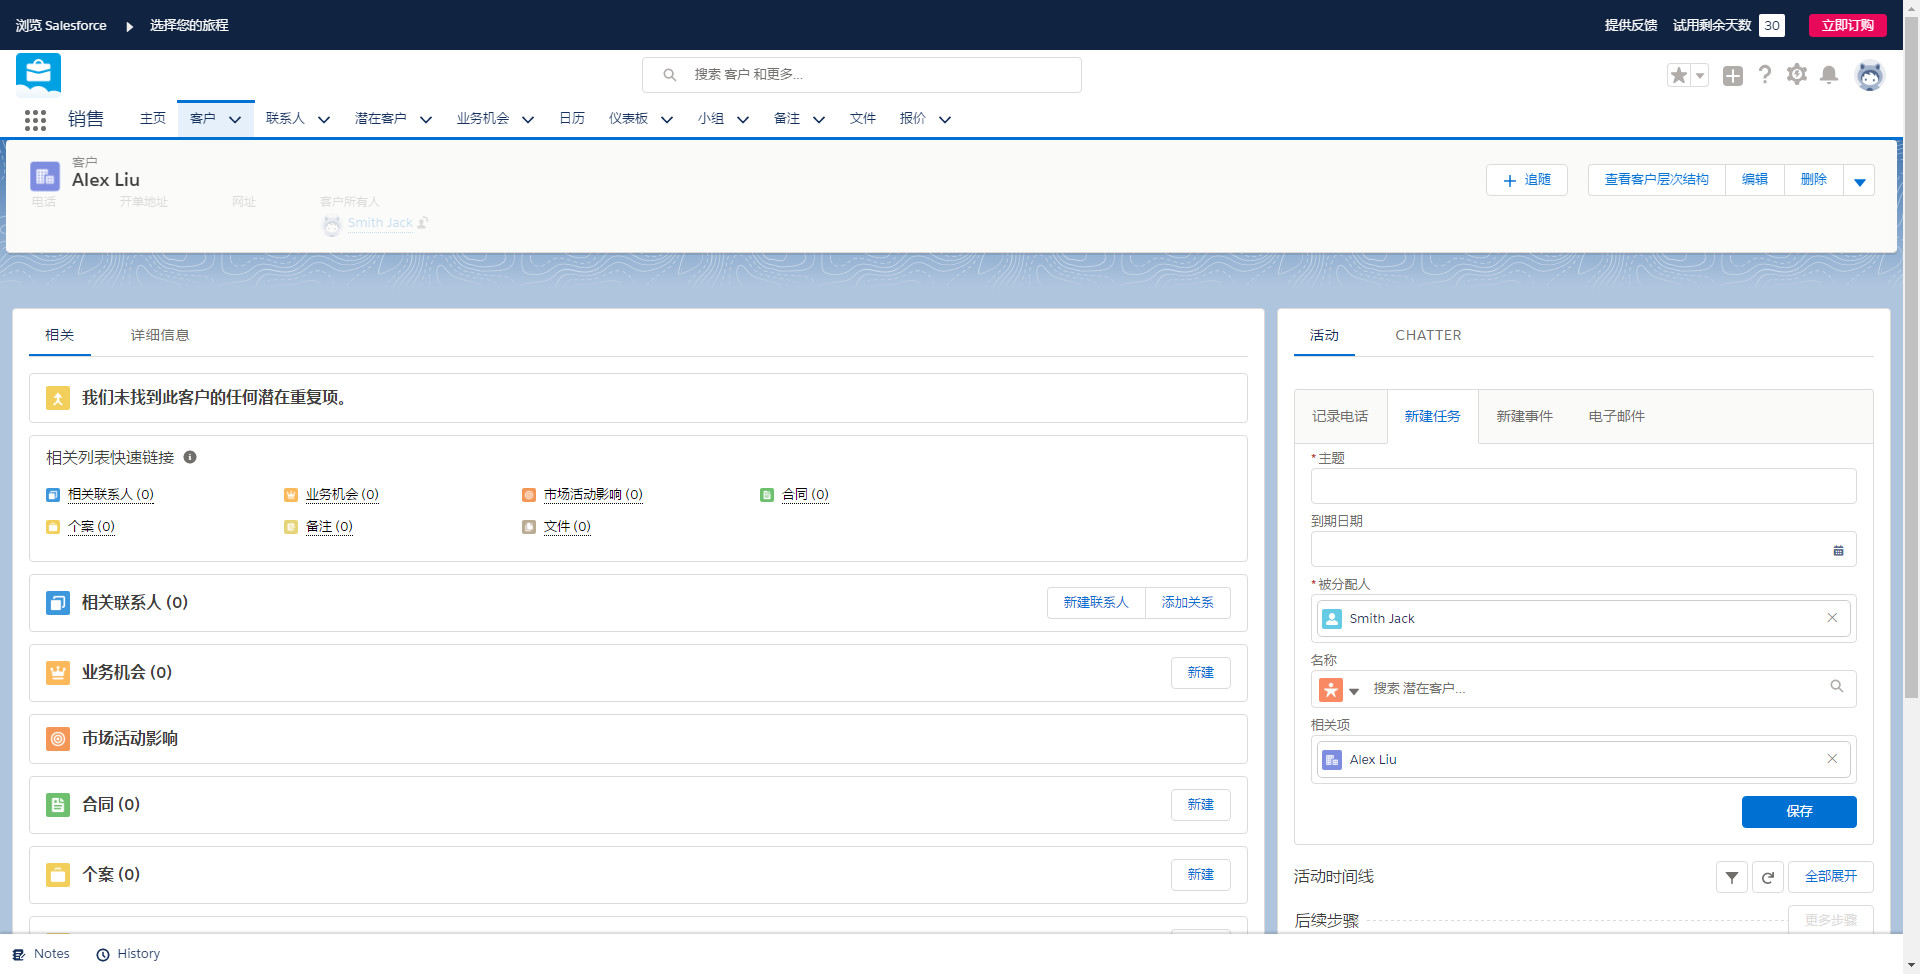Click the Salesforce briefcase logo
Image resolution: width=1920 pixels, height=974 pixels.
[39, 73]
